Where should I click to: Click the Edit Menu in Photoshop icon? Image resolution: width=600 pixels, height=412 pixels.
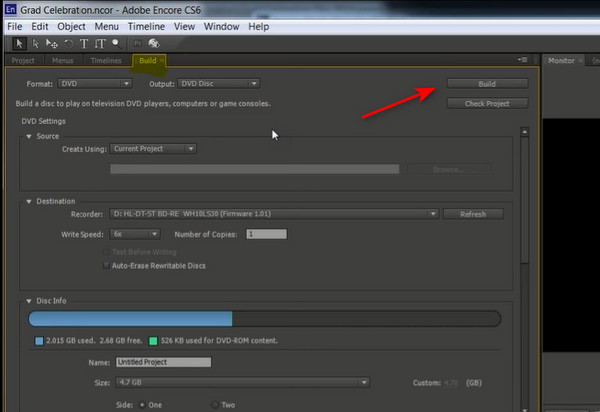(138, 44)
